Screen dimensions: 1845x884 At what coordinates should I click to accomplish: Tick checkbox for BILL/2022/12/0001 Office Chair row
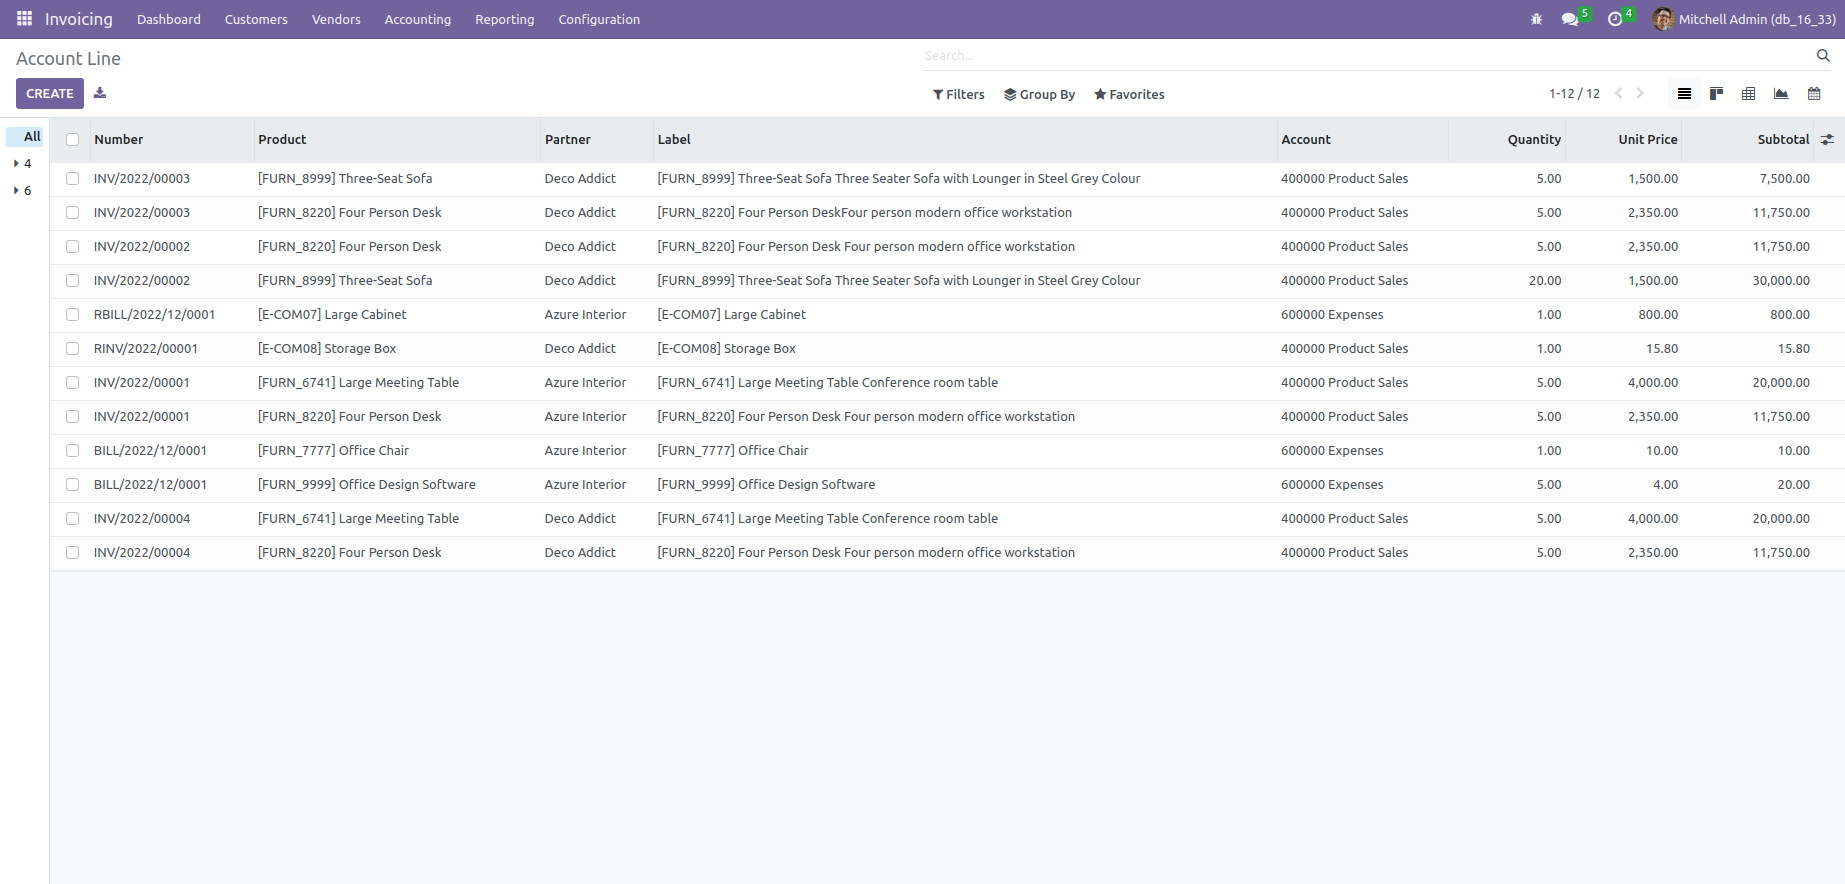[x=72, y=451]
